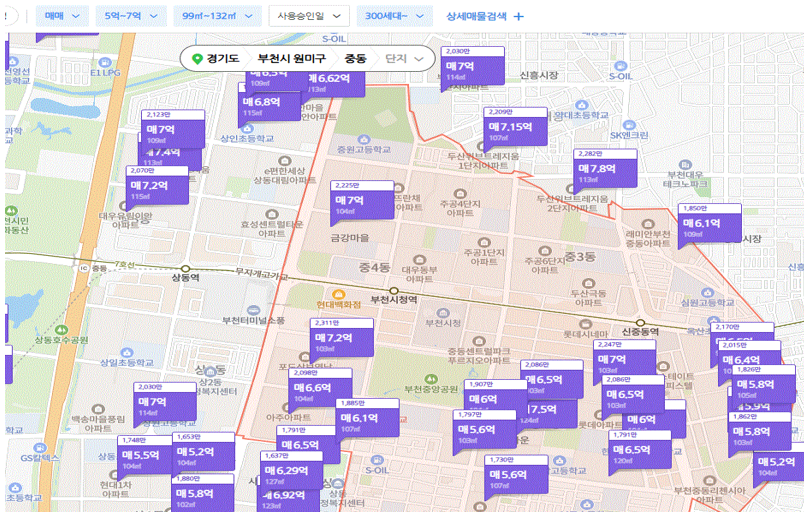
Task: Click the 부천중앙공원 green park icon
Action: tap(431, 379)
